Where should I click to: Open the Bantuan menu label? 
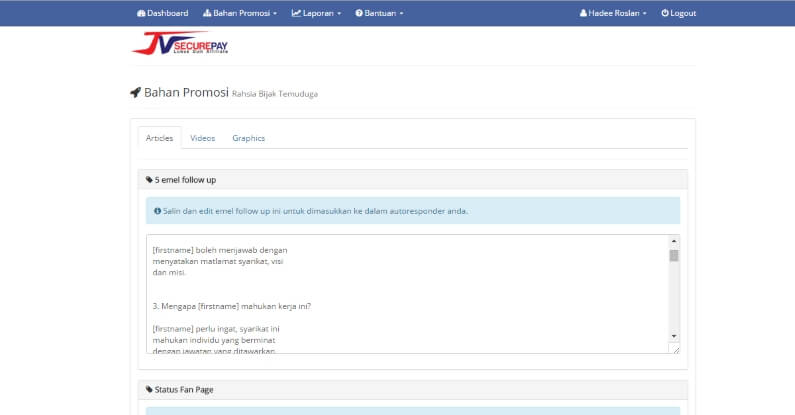pos(380,13)
